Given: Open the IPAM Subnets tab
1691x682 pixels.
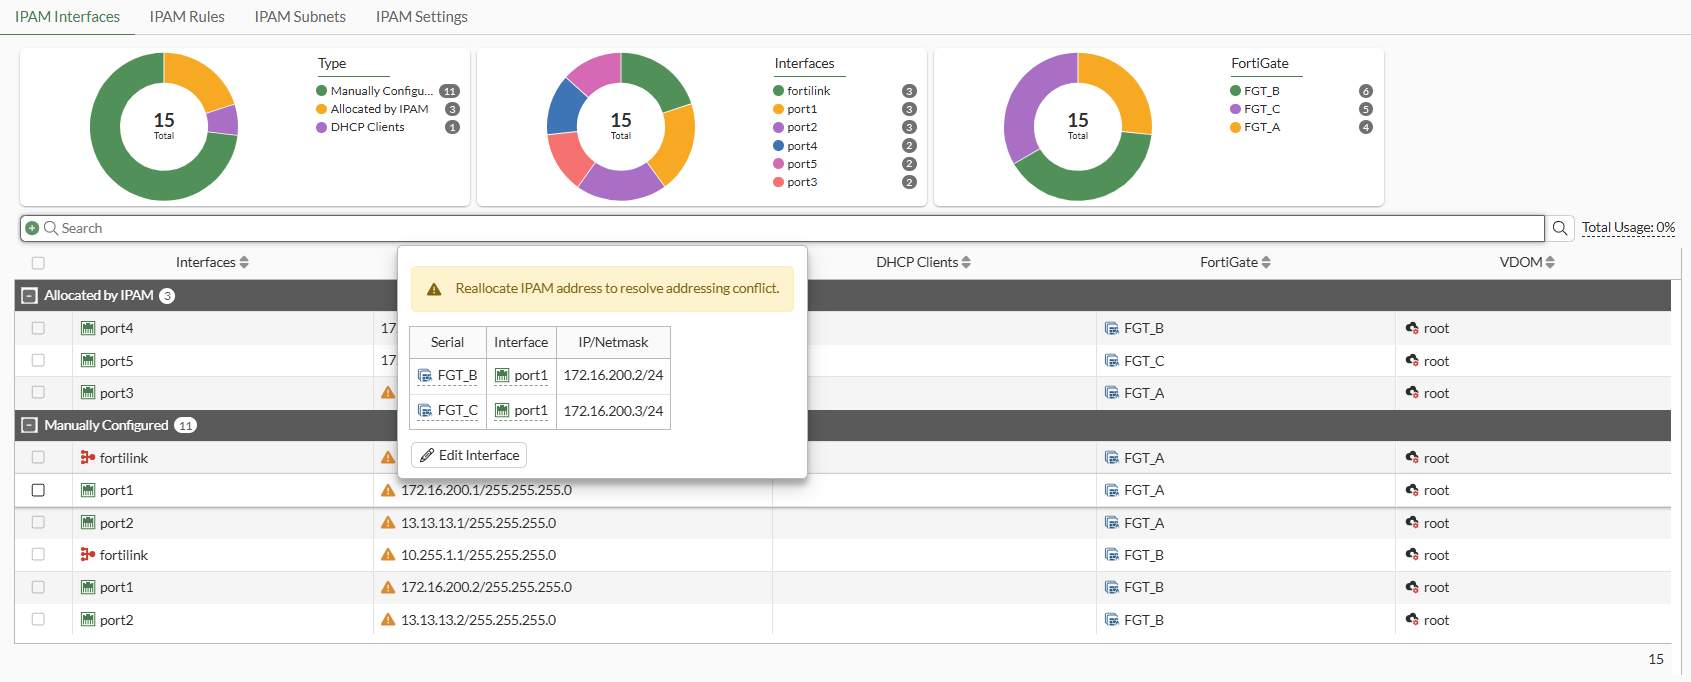Looking at the screenshot, I should pyautogui.click(x=300, y=17).
